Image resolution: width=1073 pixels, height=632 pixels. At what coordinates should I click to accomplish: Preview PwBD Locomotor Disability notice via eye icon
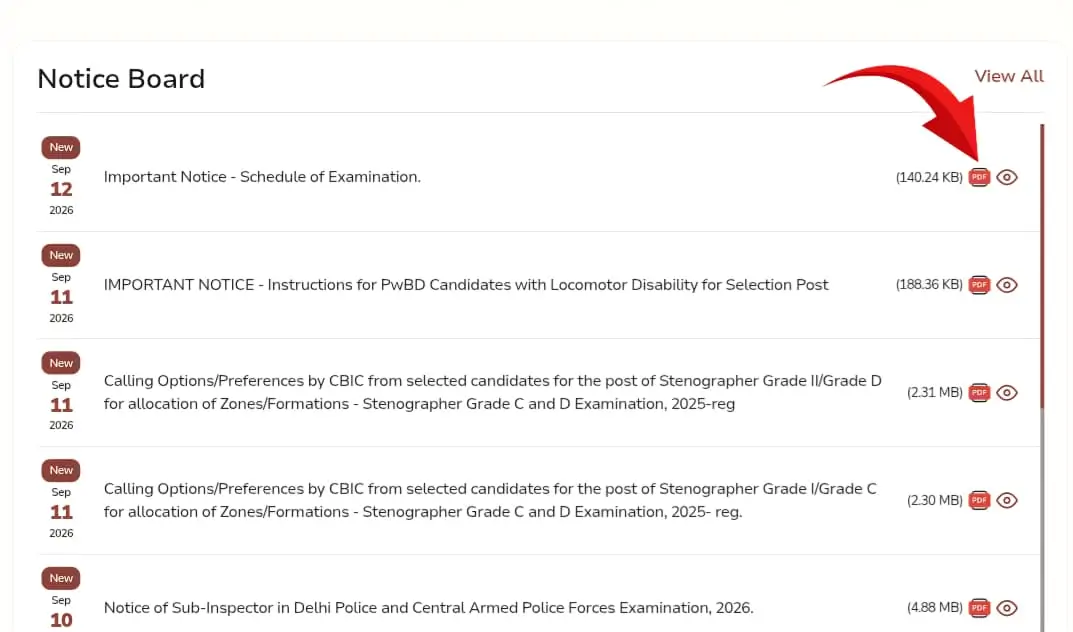1007,285
